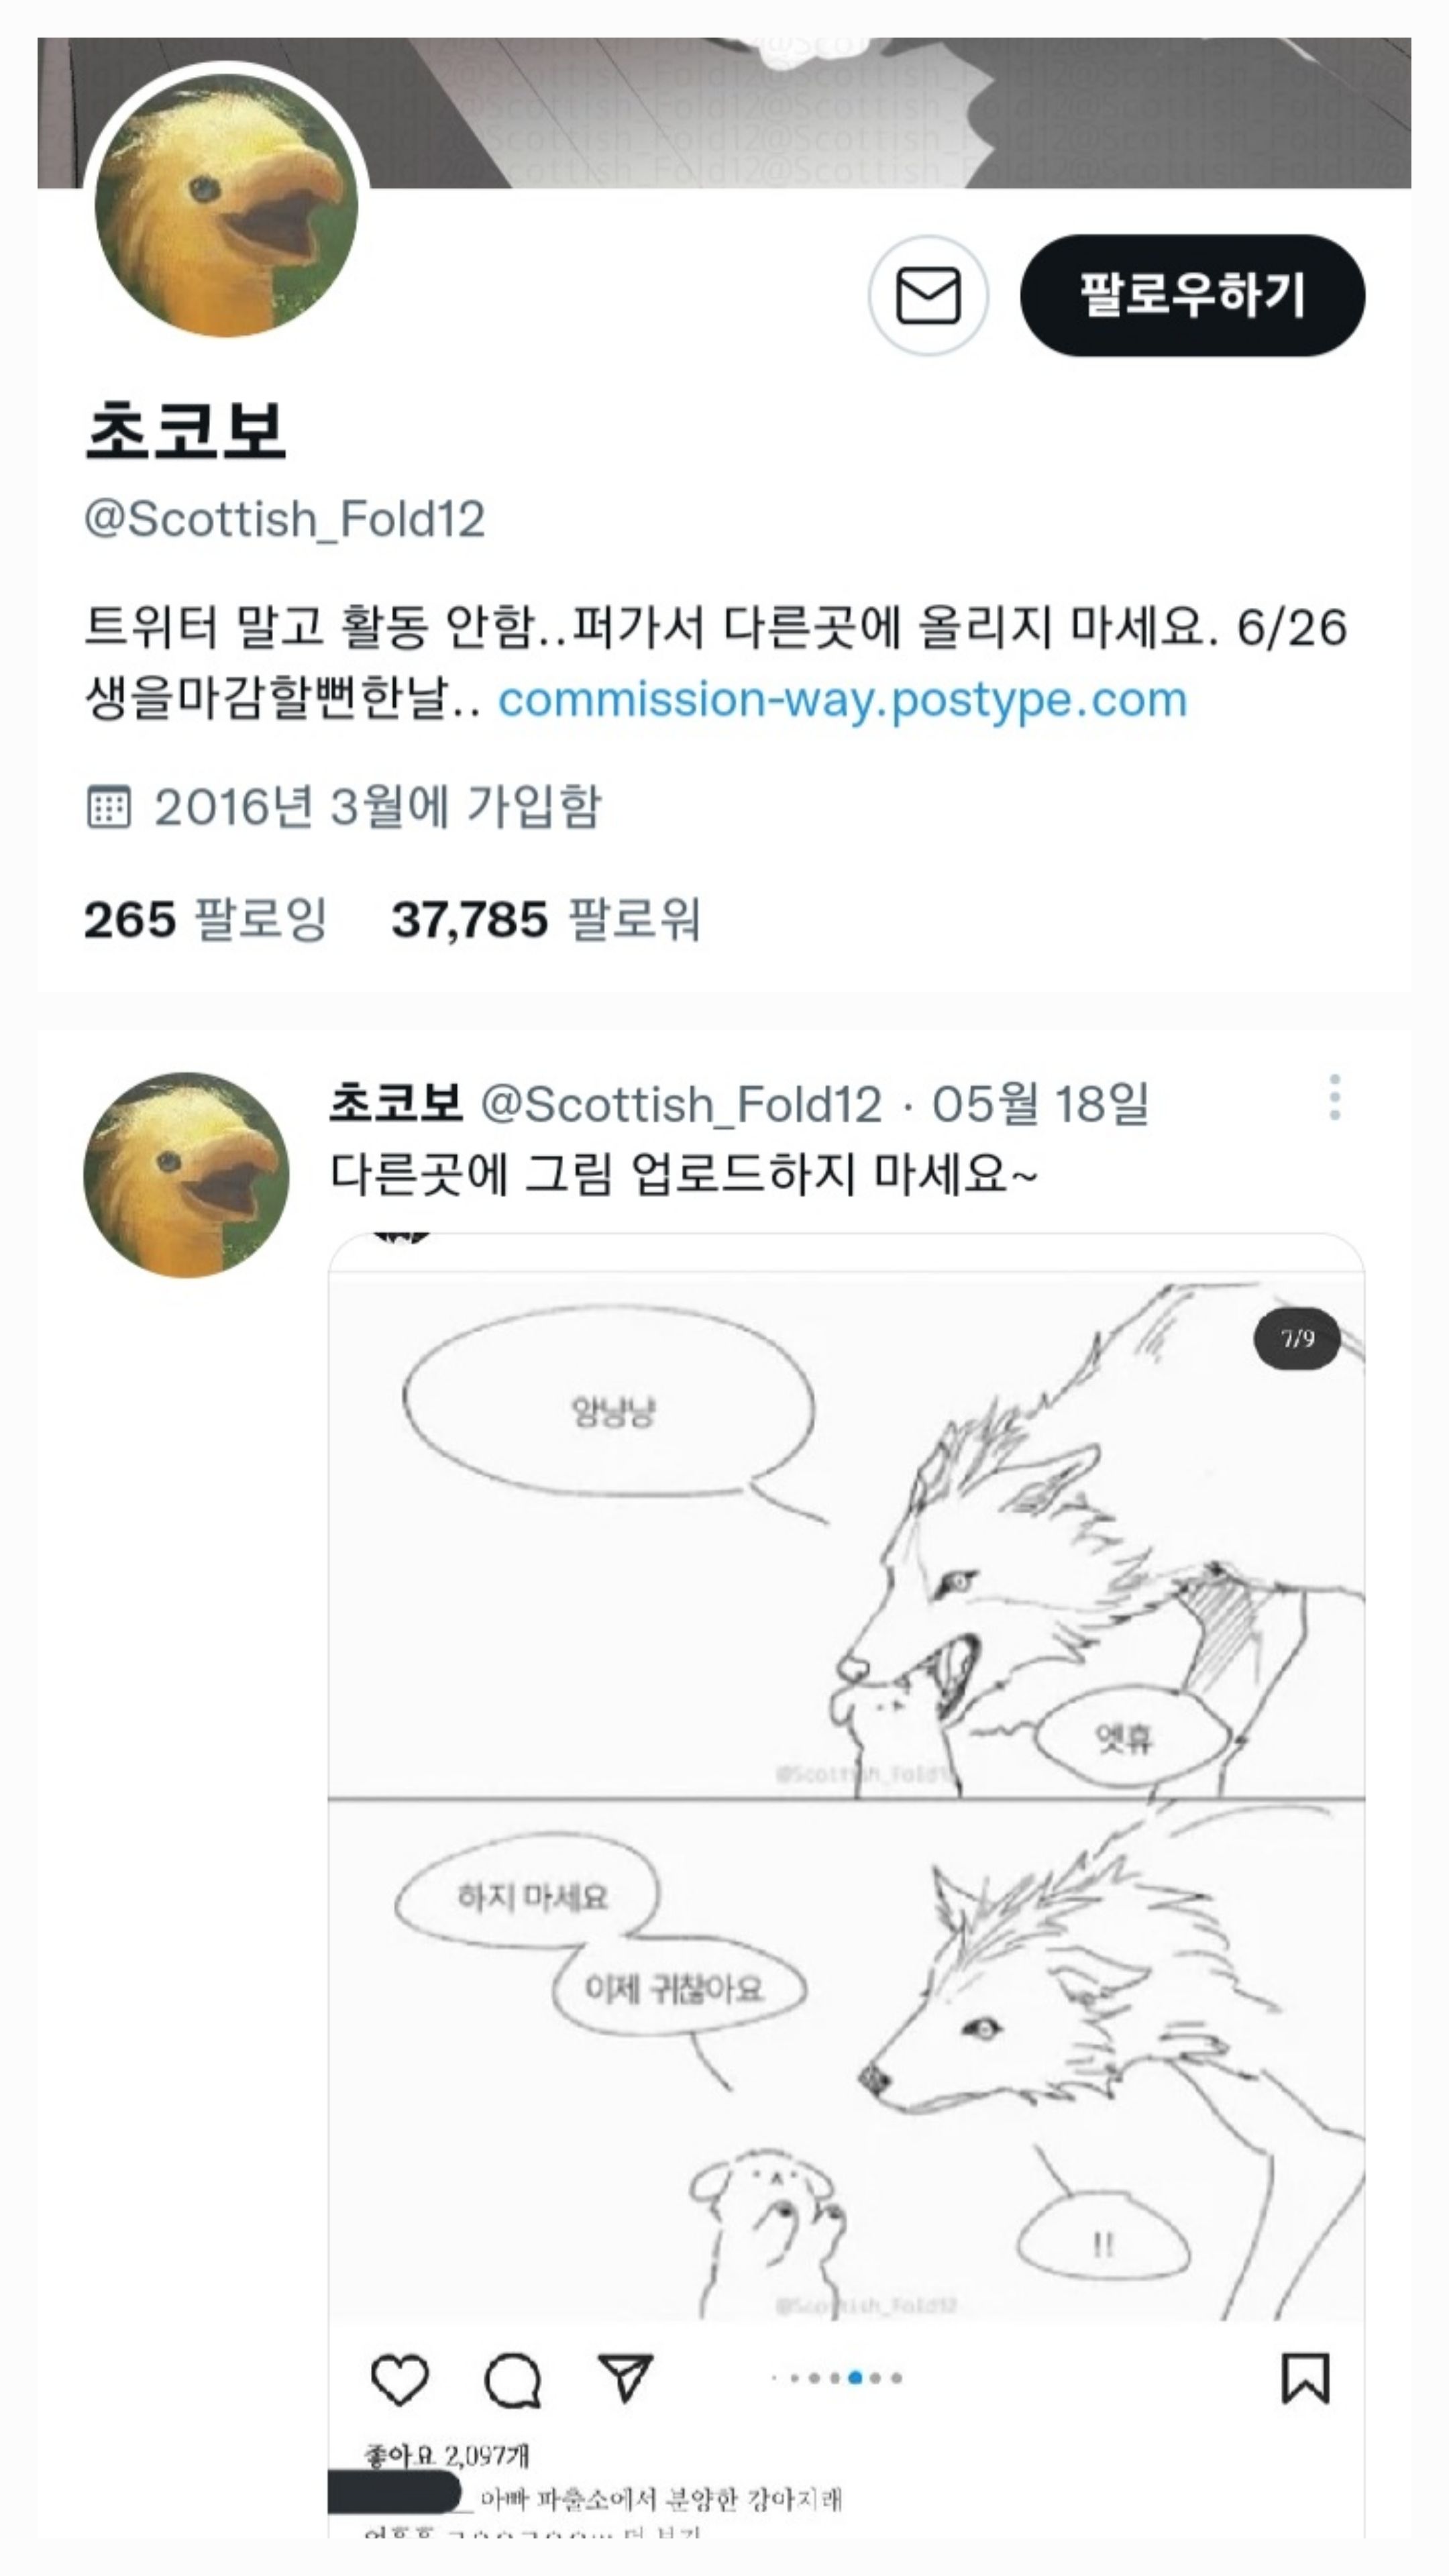
Task: Open the wolf comic image in tweet
Action: [846, 1795]
